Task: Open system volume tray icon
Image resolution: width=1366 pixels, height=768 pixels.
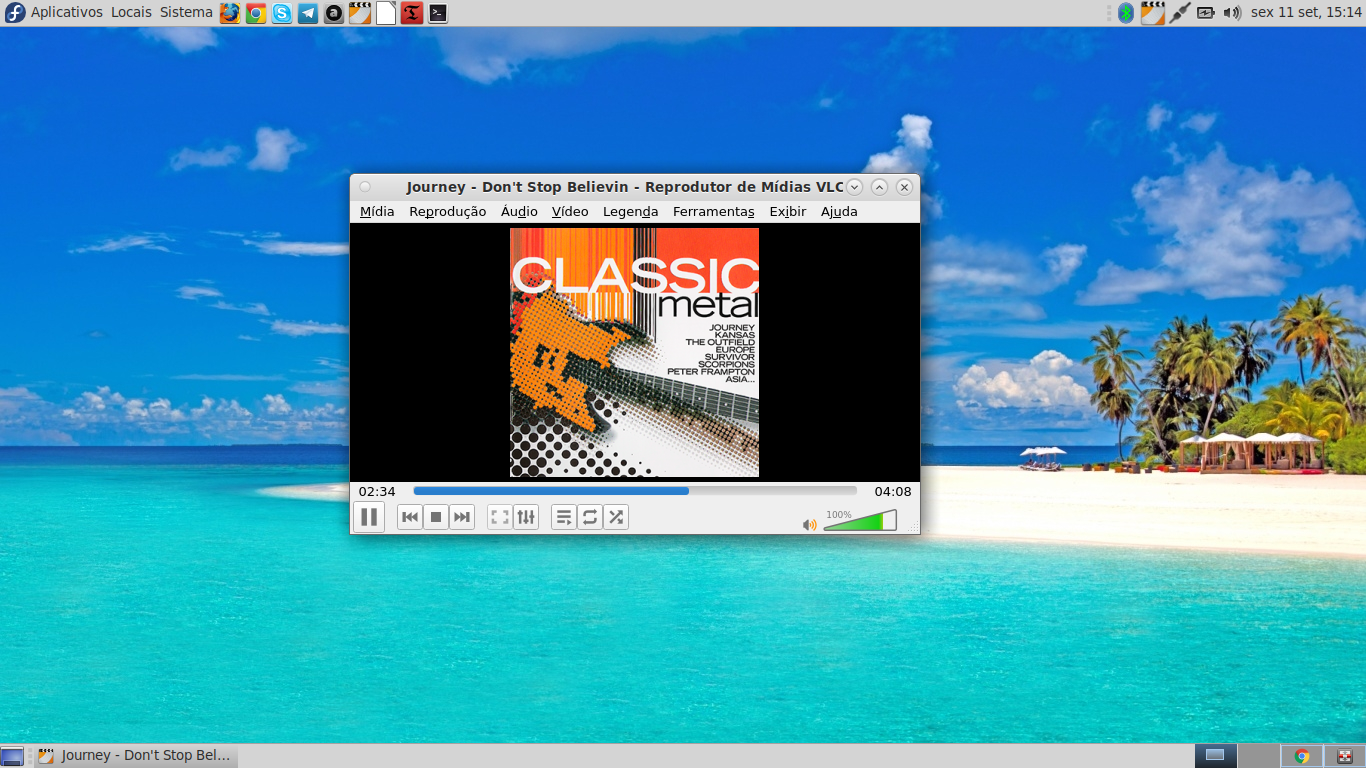Action: [1232, 13]
